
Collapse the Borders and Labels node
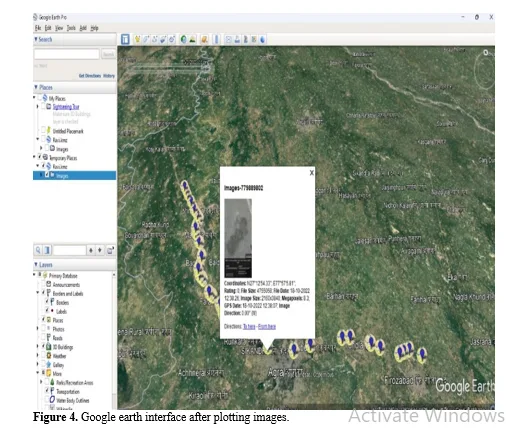click(x=38, y=293)
